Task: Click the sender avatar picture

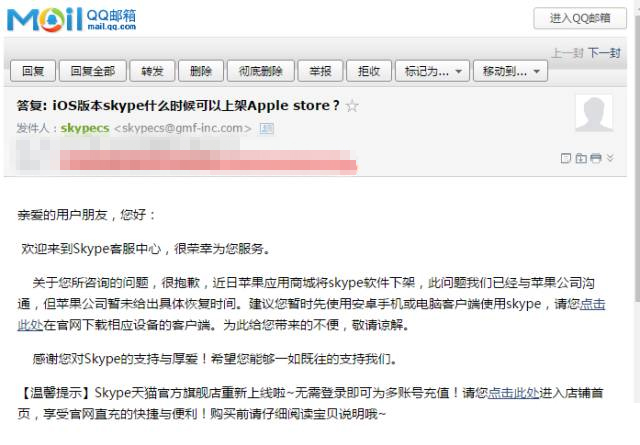Action: [594, 113]
